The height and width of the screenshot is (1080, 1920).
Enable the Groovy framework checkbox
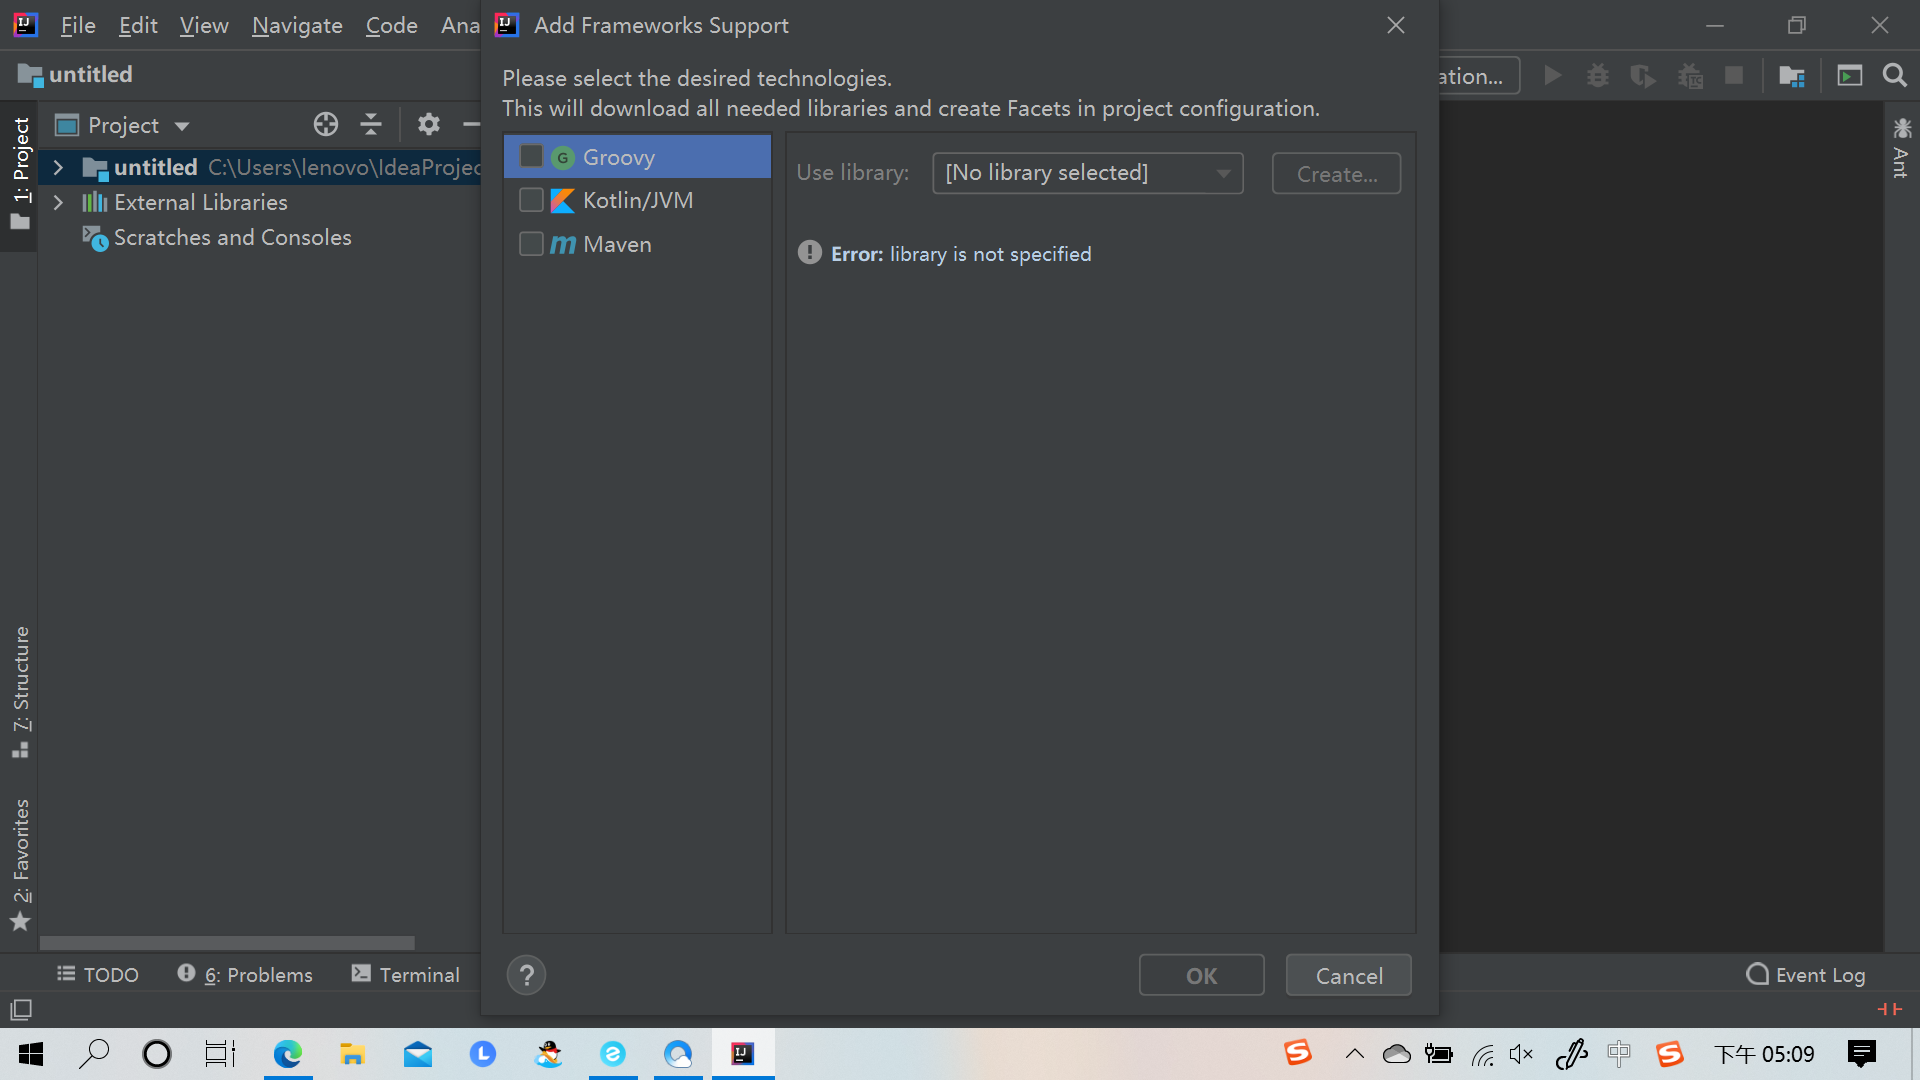pyautogui.click(x=531, y=156)
